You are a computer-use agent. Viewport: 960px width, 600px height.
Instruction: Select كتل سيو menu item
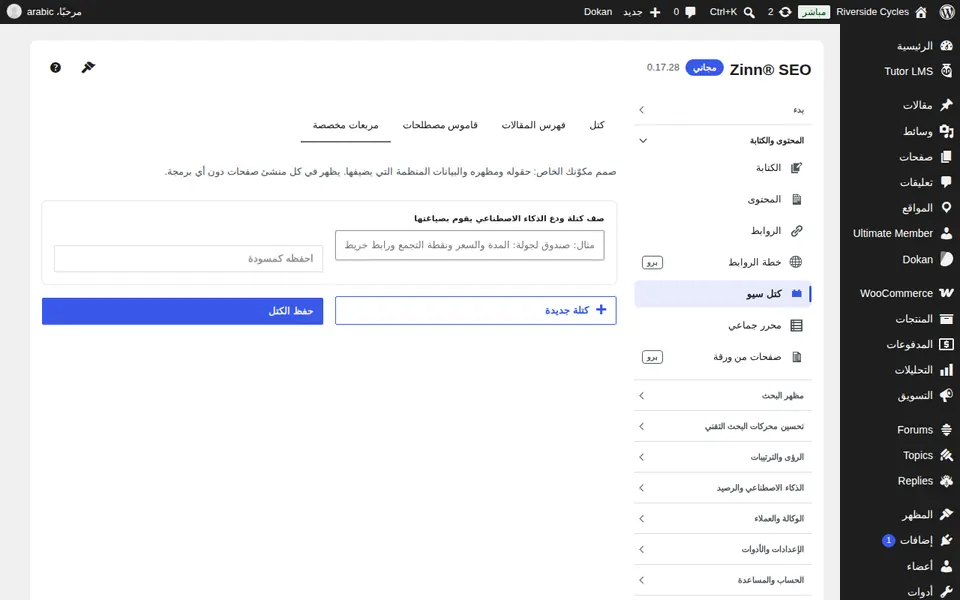click(723, 293)
